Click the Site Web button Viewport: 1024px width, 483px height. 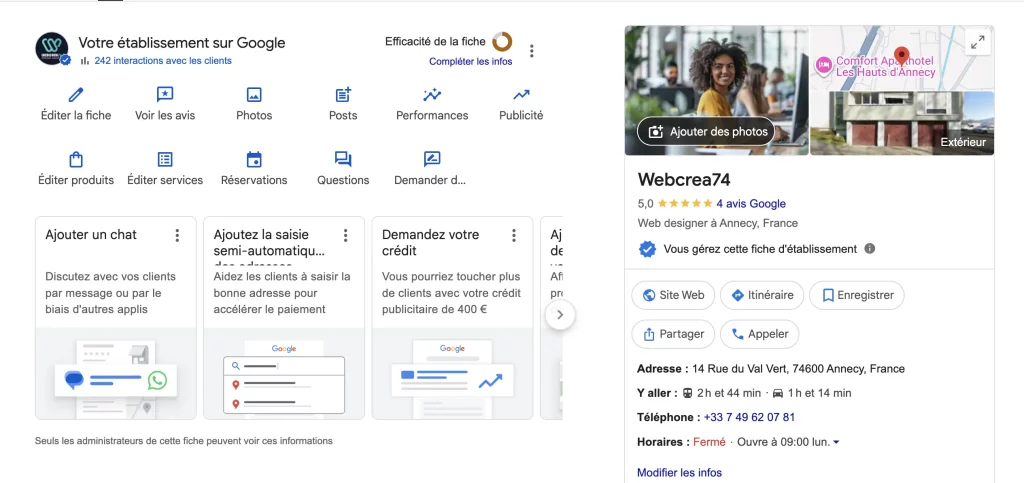pyautogui.click(x=674, y=295)
